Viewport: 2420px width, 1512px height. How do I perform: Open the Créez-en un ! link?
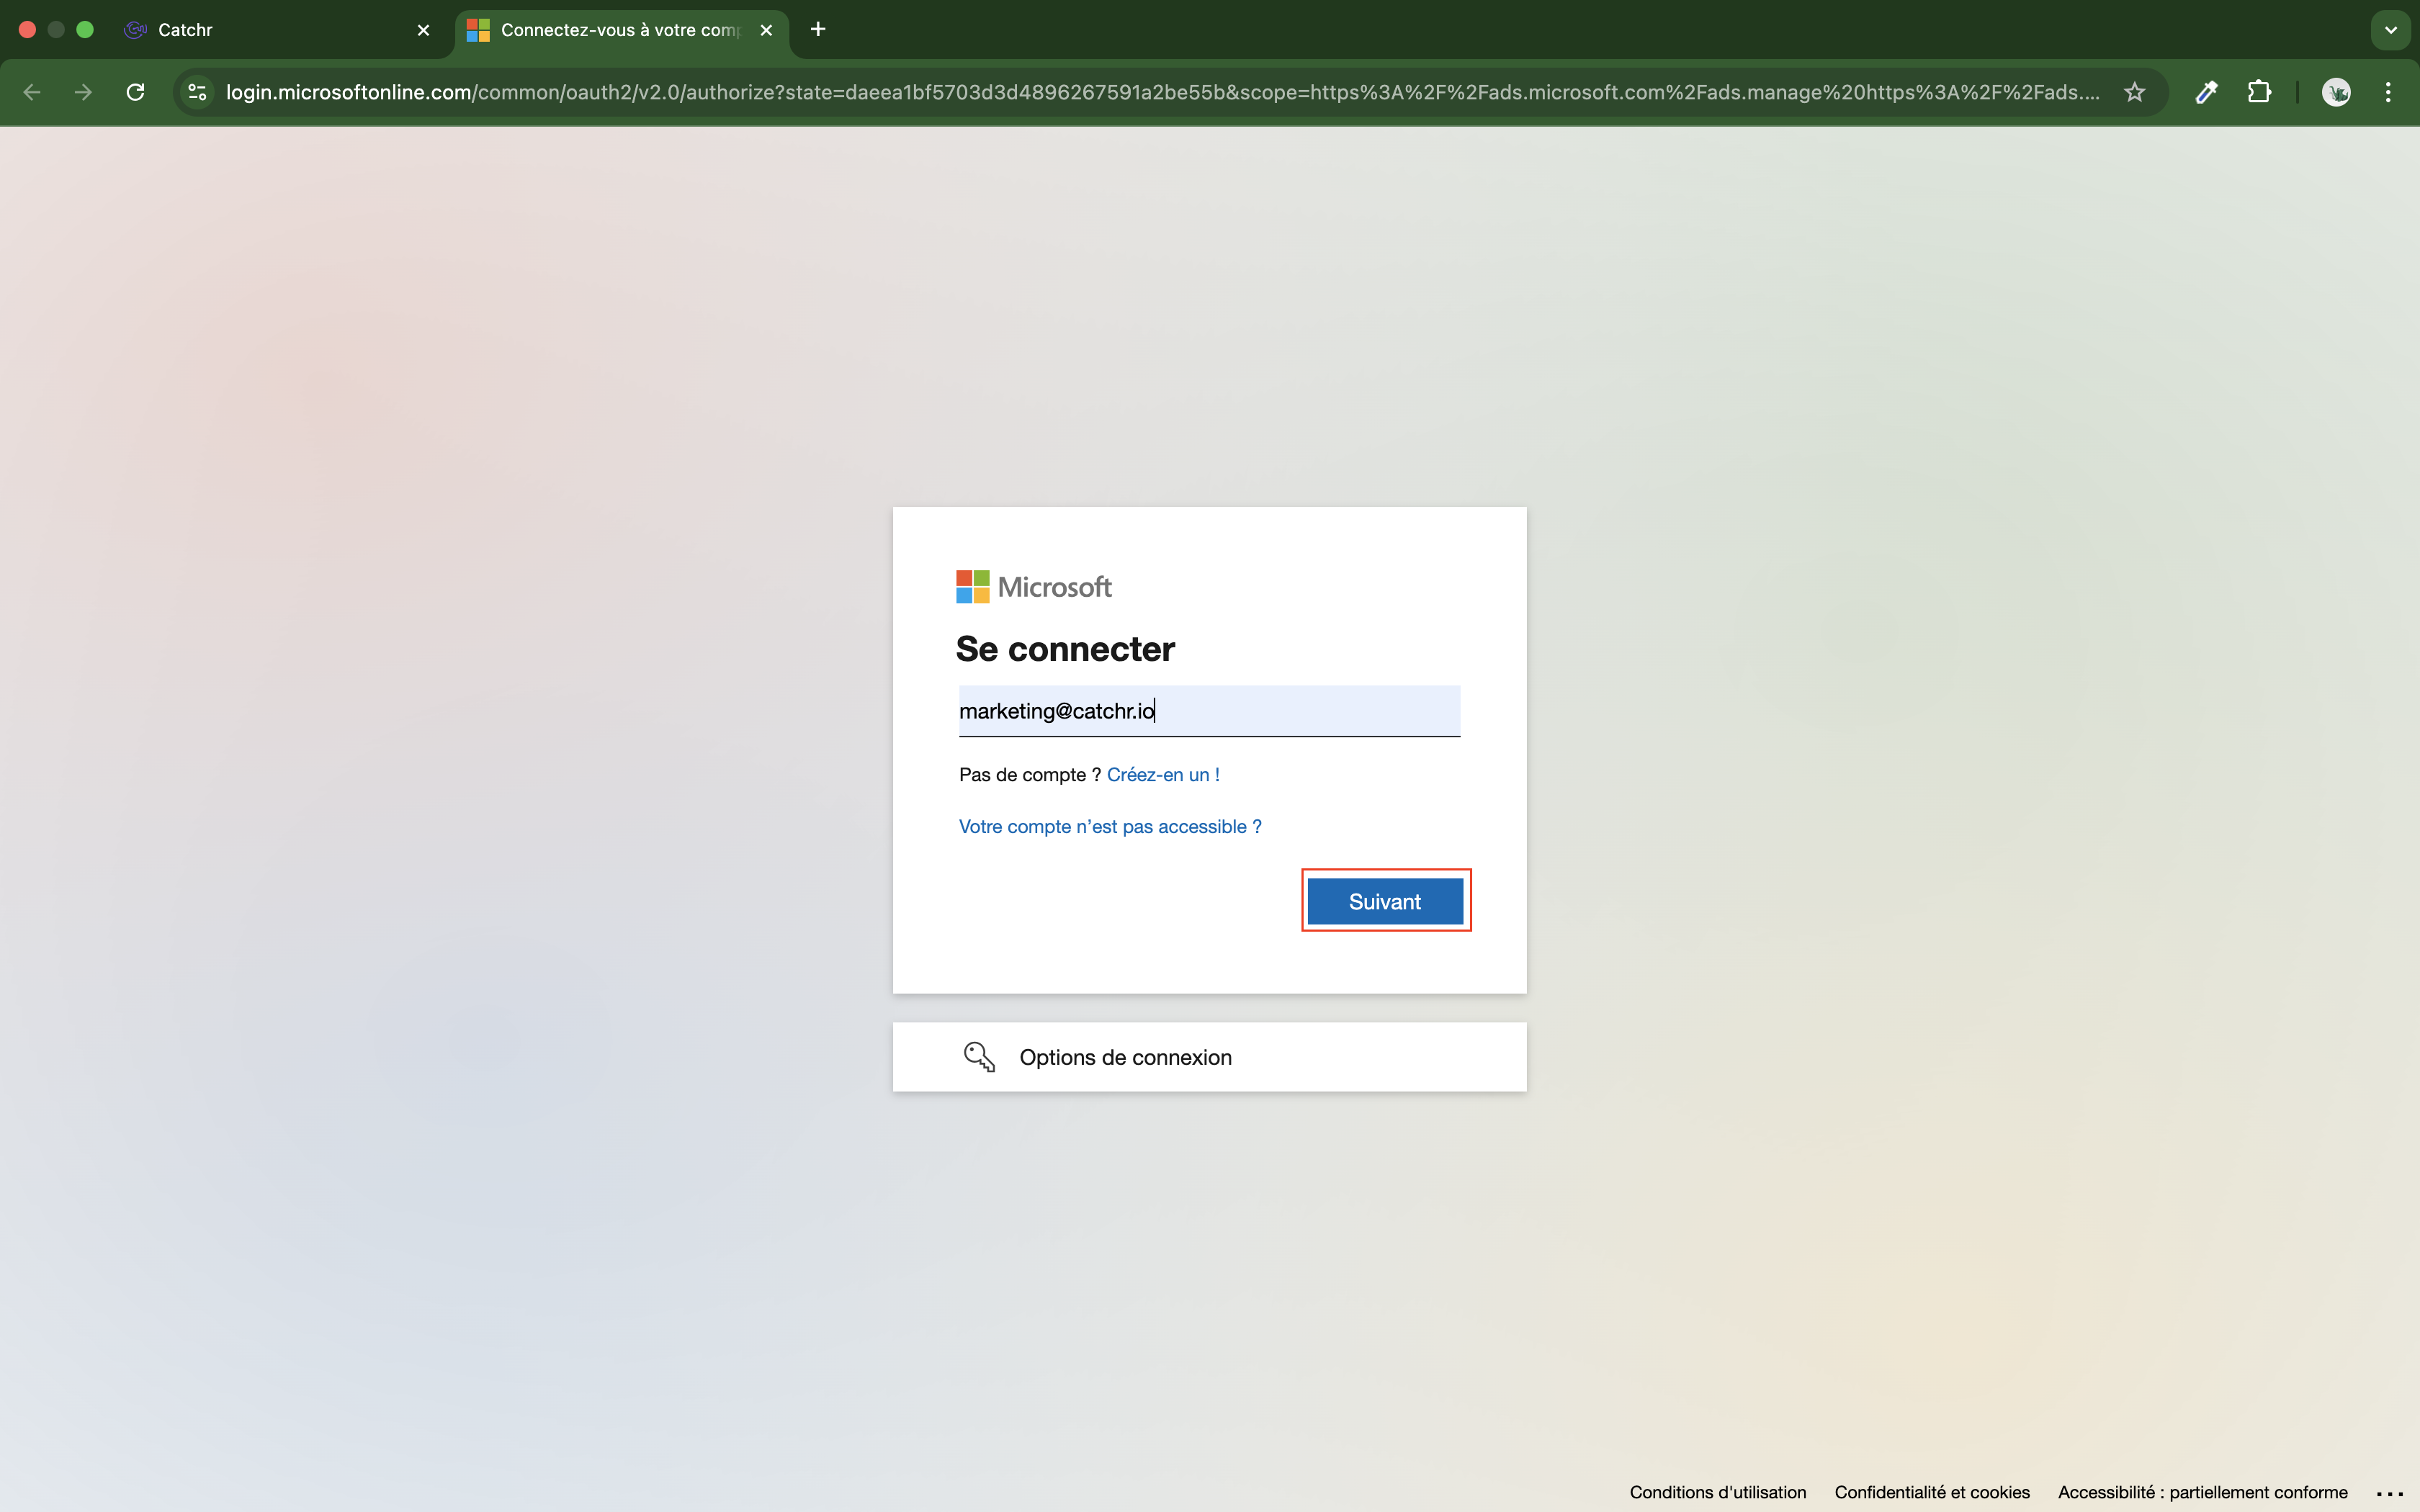[x=1163, y=775]
